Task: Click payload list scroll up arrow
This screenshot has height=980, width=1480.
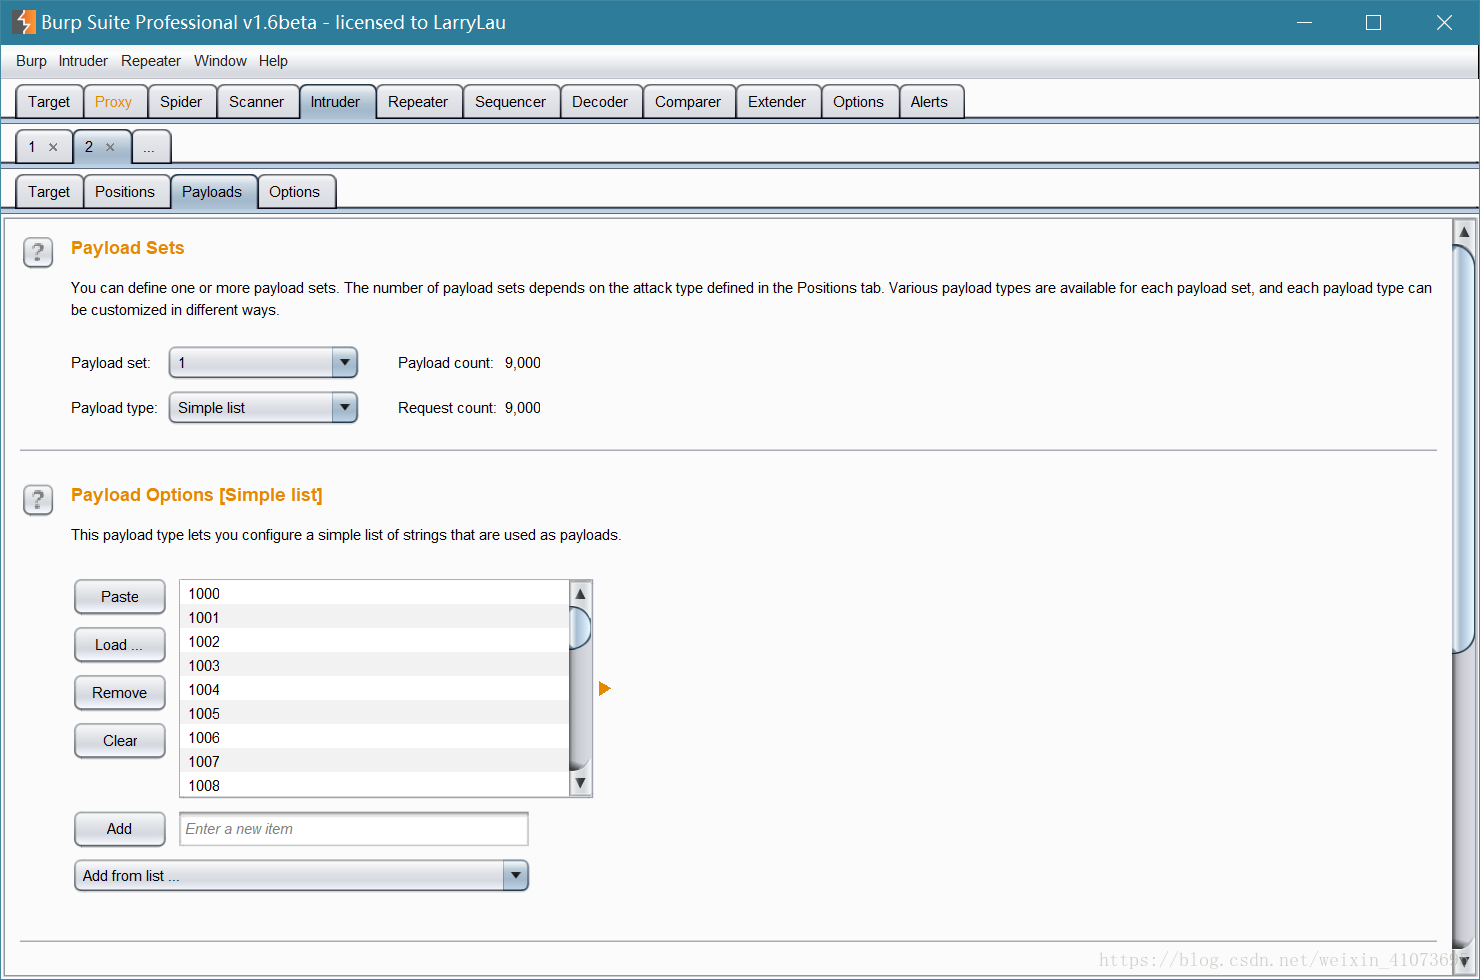Action: tap(580, 593)
